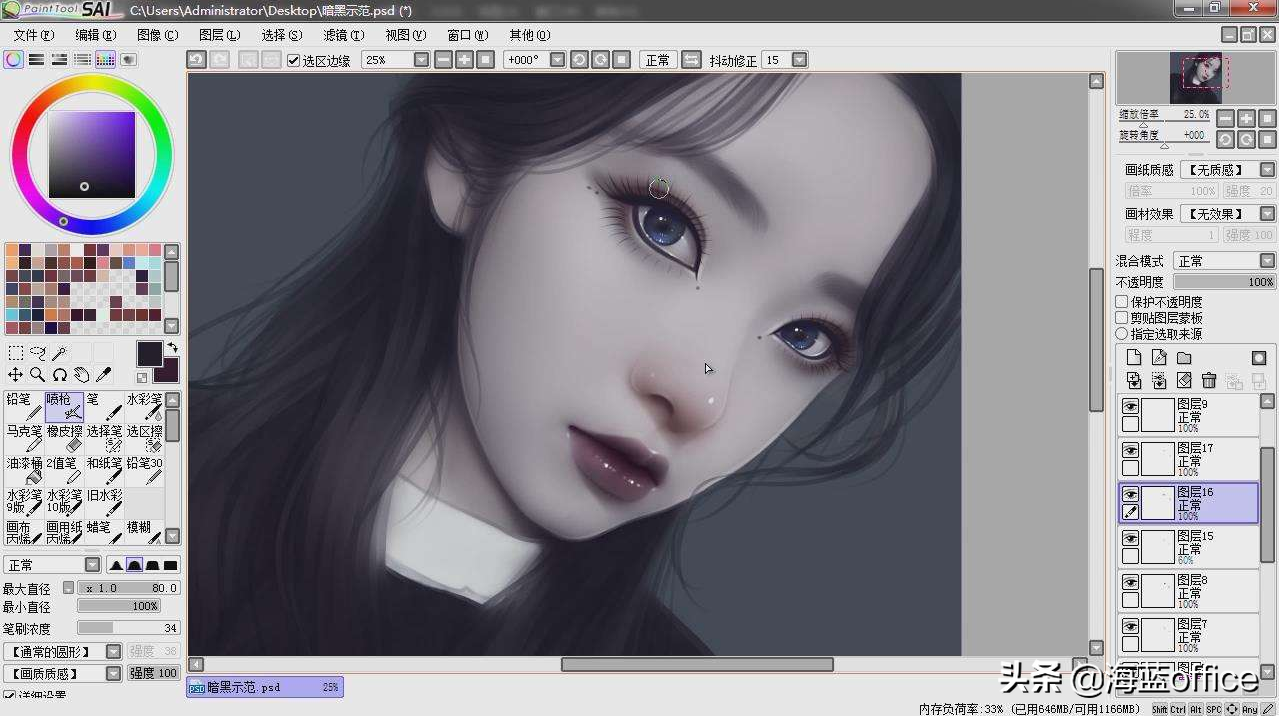
Task: Hide layer 图层17 via eye icon
Action: click(x=1130, y=450)
